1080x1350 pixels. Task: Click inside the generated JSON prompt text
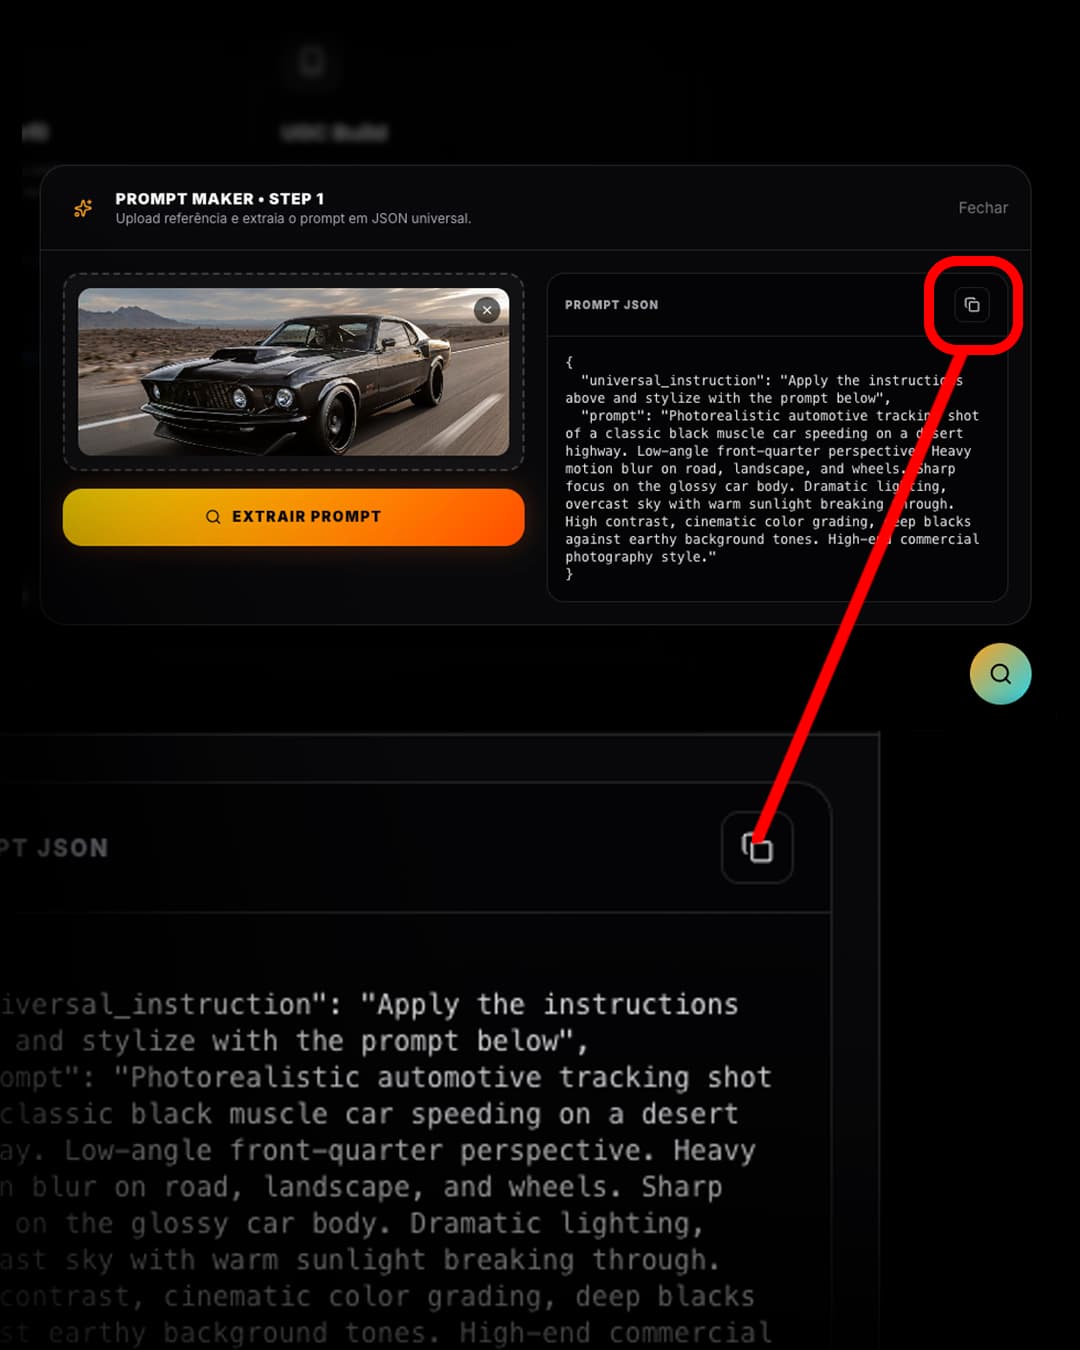click(772, 468)
